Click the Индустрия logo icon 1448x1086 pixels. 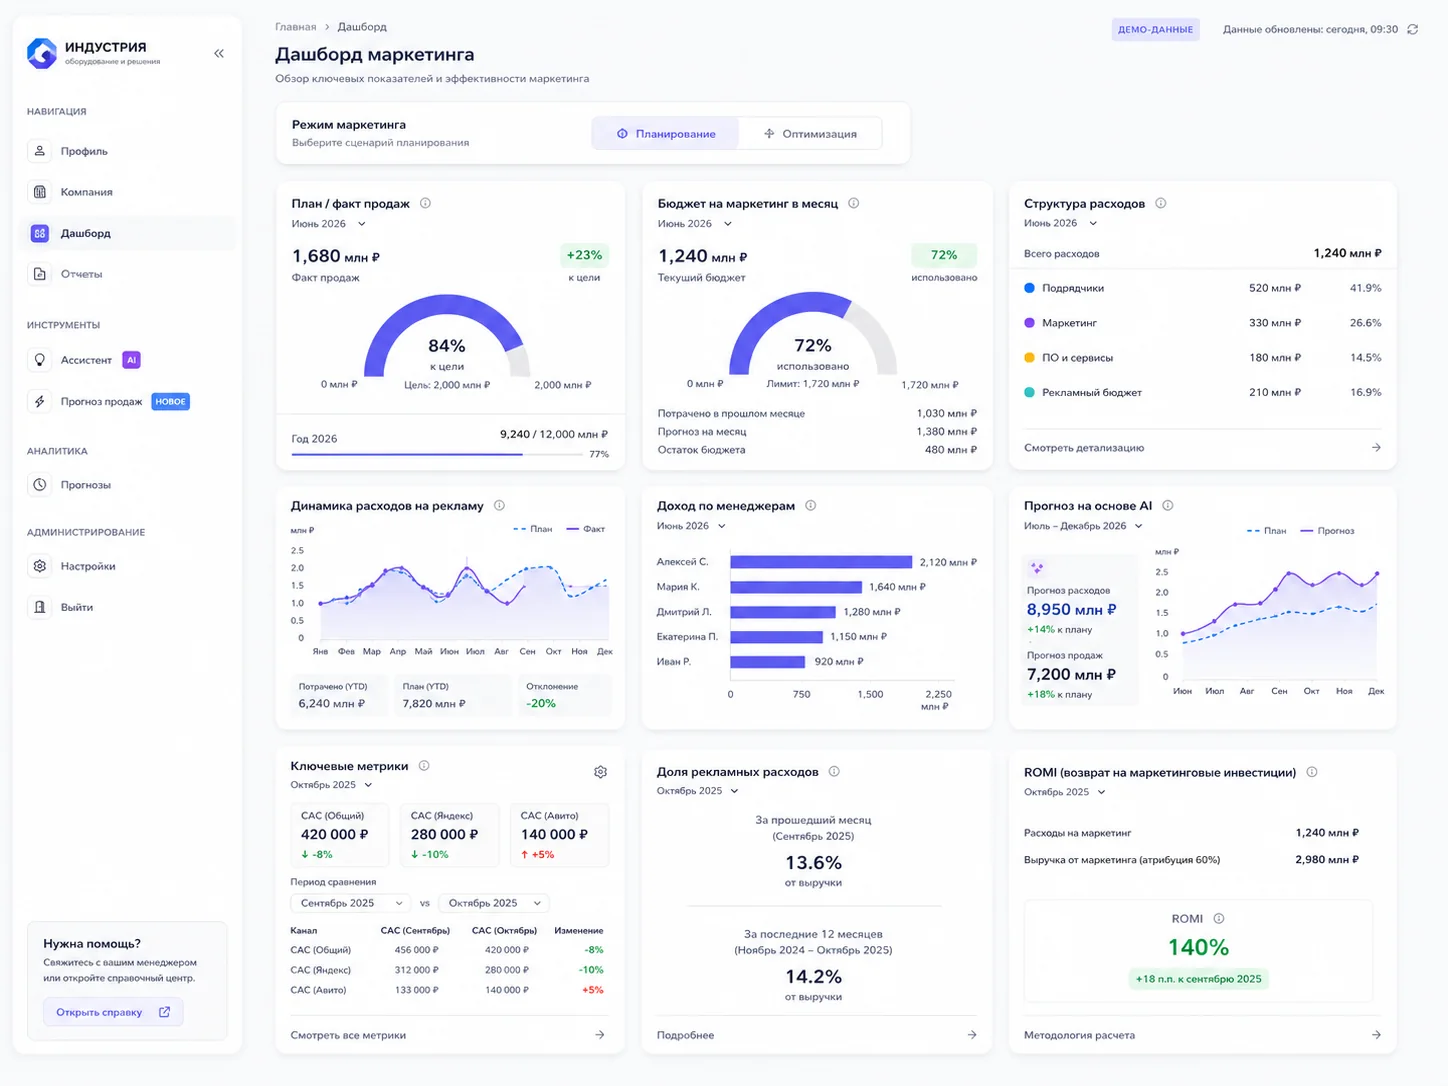[41, 53]
